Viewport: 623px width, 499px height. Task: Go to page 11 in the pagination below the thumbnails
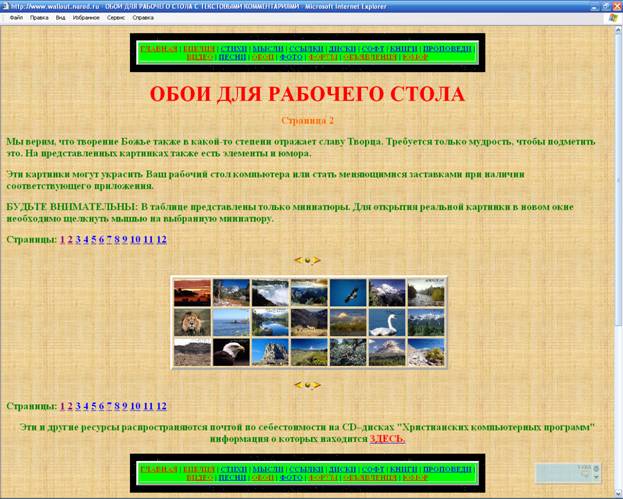(149, 406)
